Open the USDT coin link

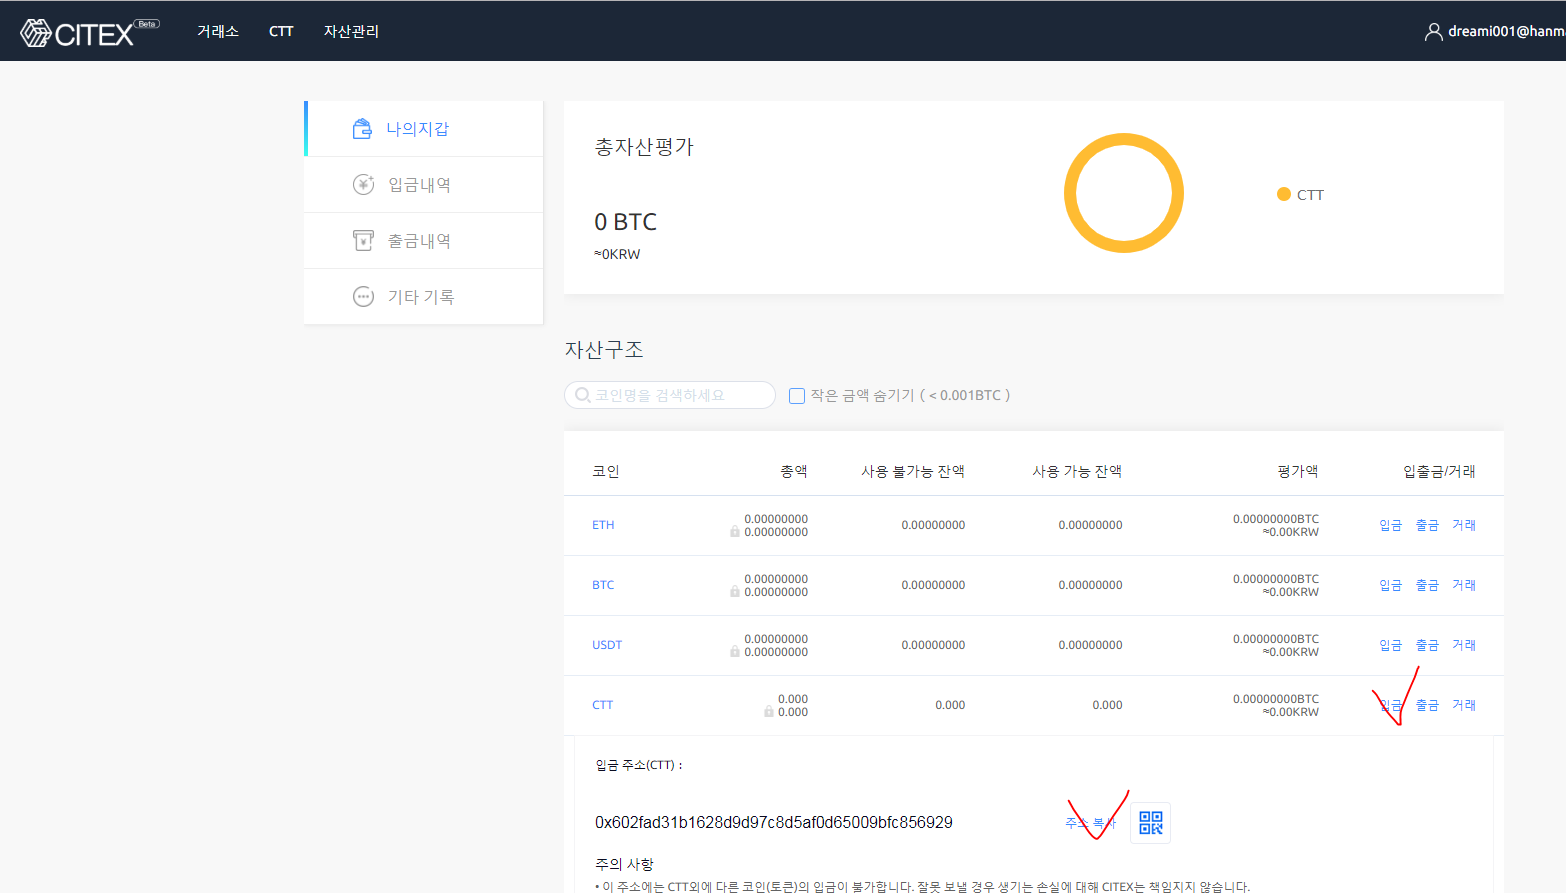pyautogui.click(x=607, y=645)
